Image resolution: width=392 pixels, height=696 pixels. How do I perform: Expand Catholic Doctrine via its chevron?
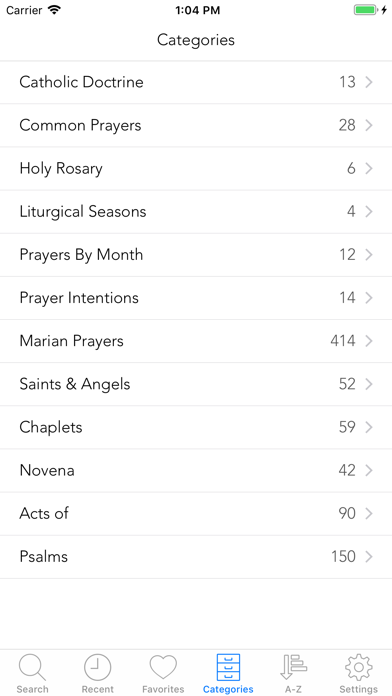point(368,82)
